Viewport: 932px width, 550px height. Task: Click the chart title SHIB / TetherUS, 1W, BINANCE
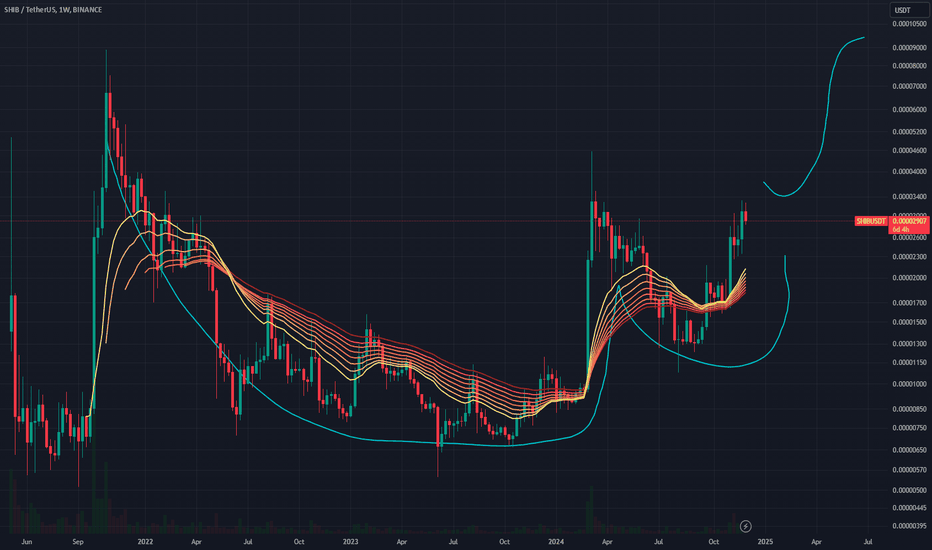coord(53,10)
